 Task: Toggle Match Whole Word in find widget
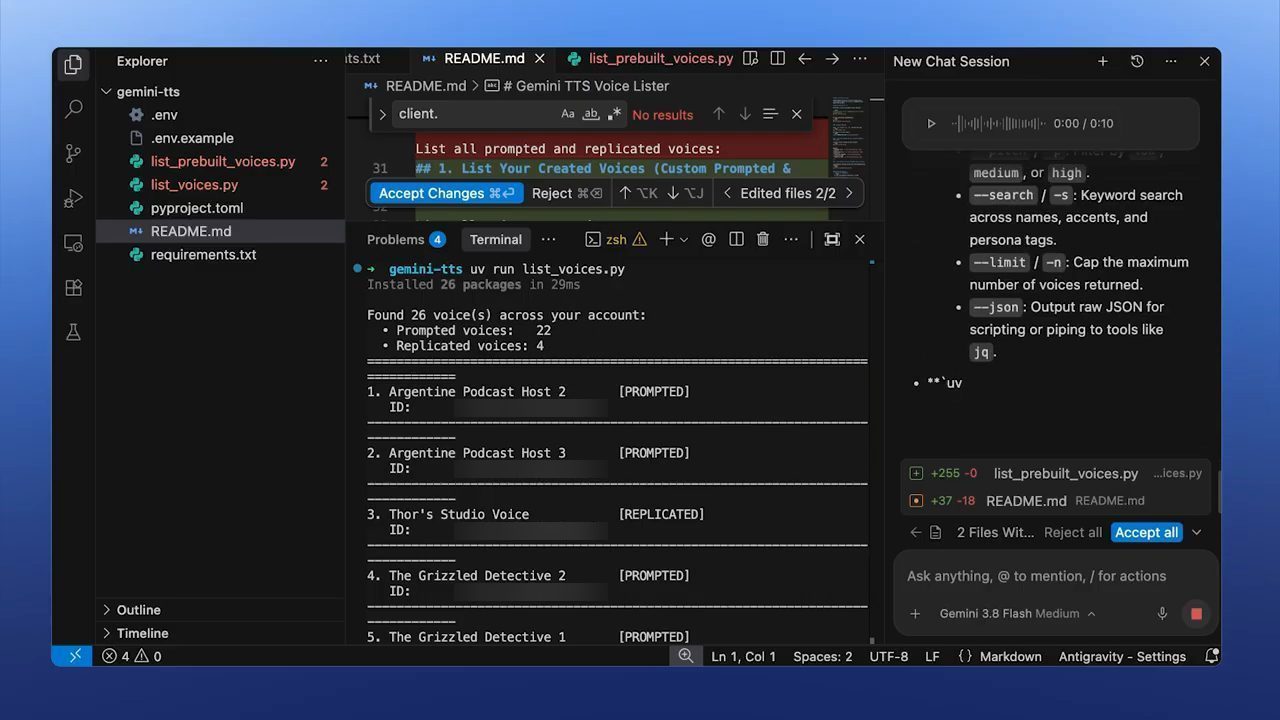coord(591,114)
